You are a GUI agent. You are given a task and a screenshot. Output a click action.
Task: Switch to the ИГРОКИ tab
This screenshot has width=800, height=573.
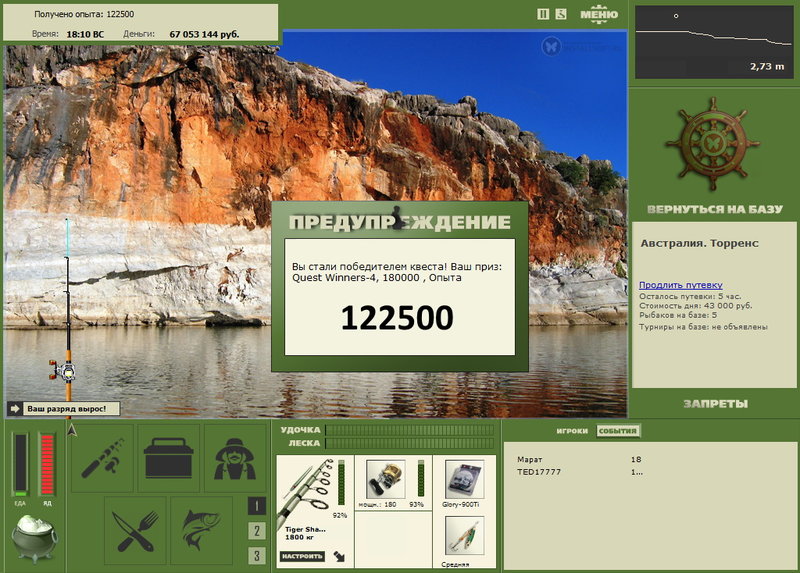coord(572,431)
